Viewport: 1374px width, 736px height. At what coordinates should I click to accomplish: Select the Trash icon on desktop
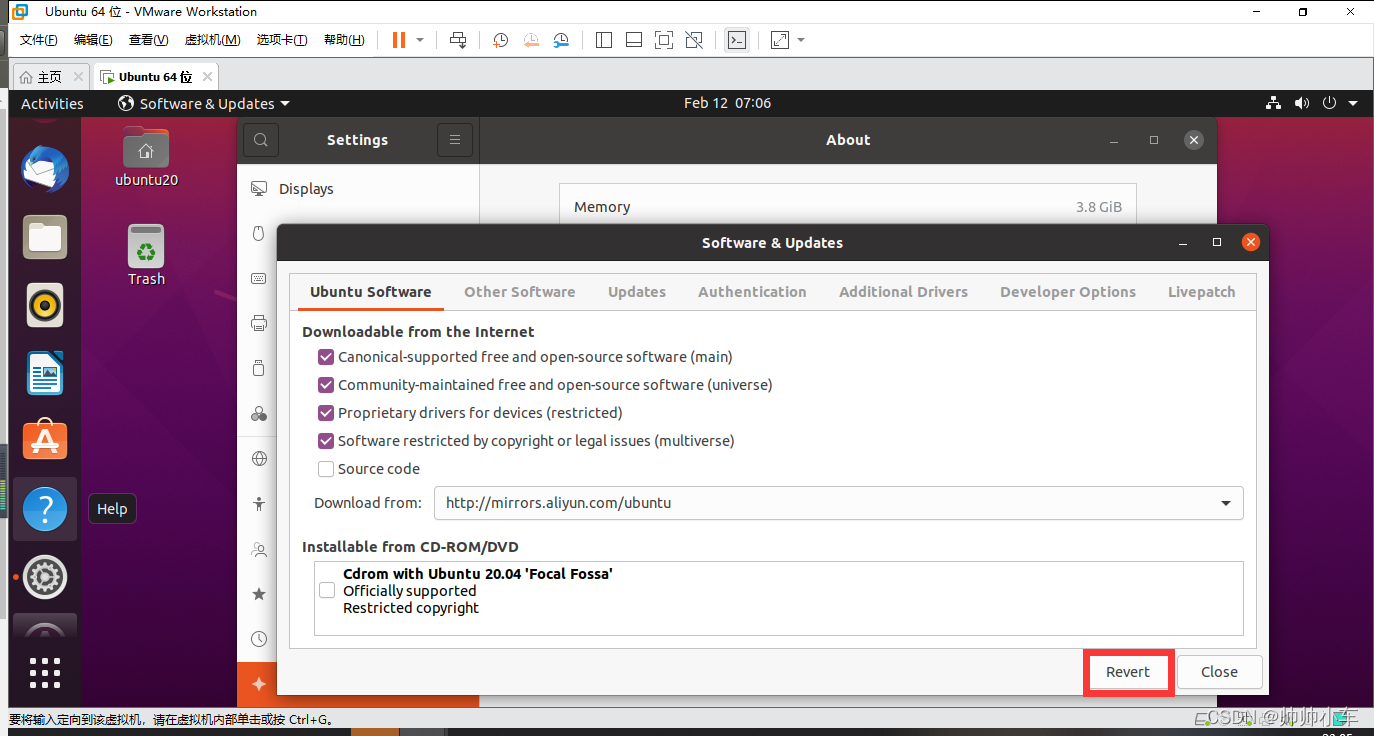coord(146,255)
